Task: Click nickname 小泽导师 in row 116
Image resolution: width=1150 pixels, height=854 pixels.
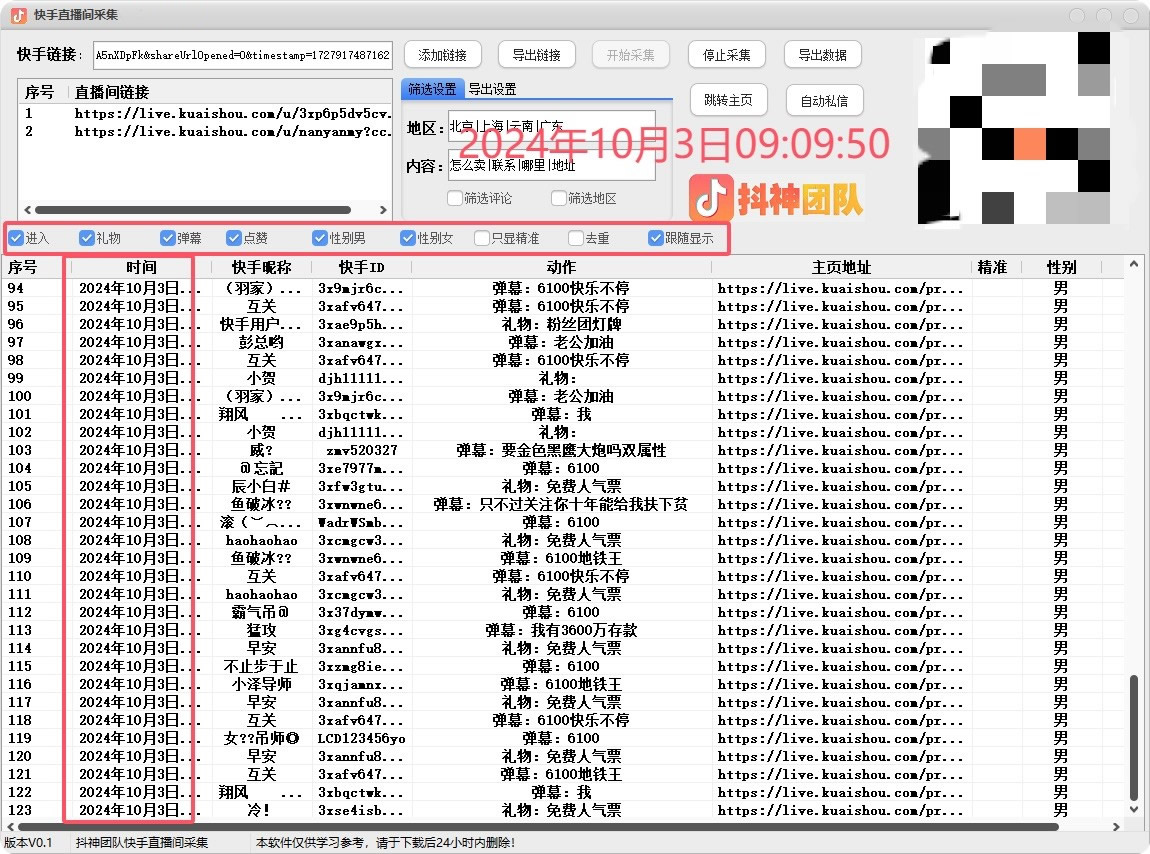Action: click(x=261, y=685)
